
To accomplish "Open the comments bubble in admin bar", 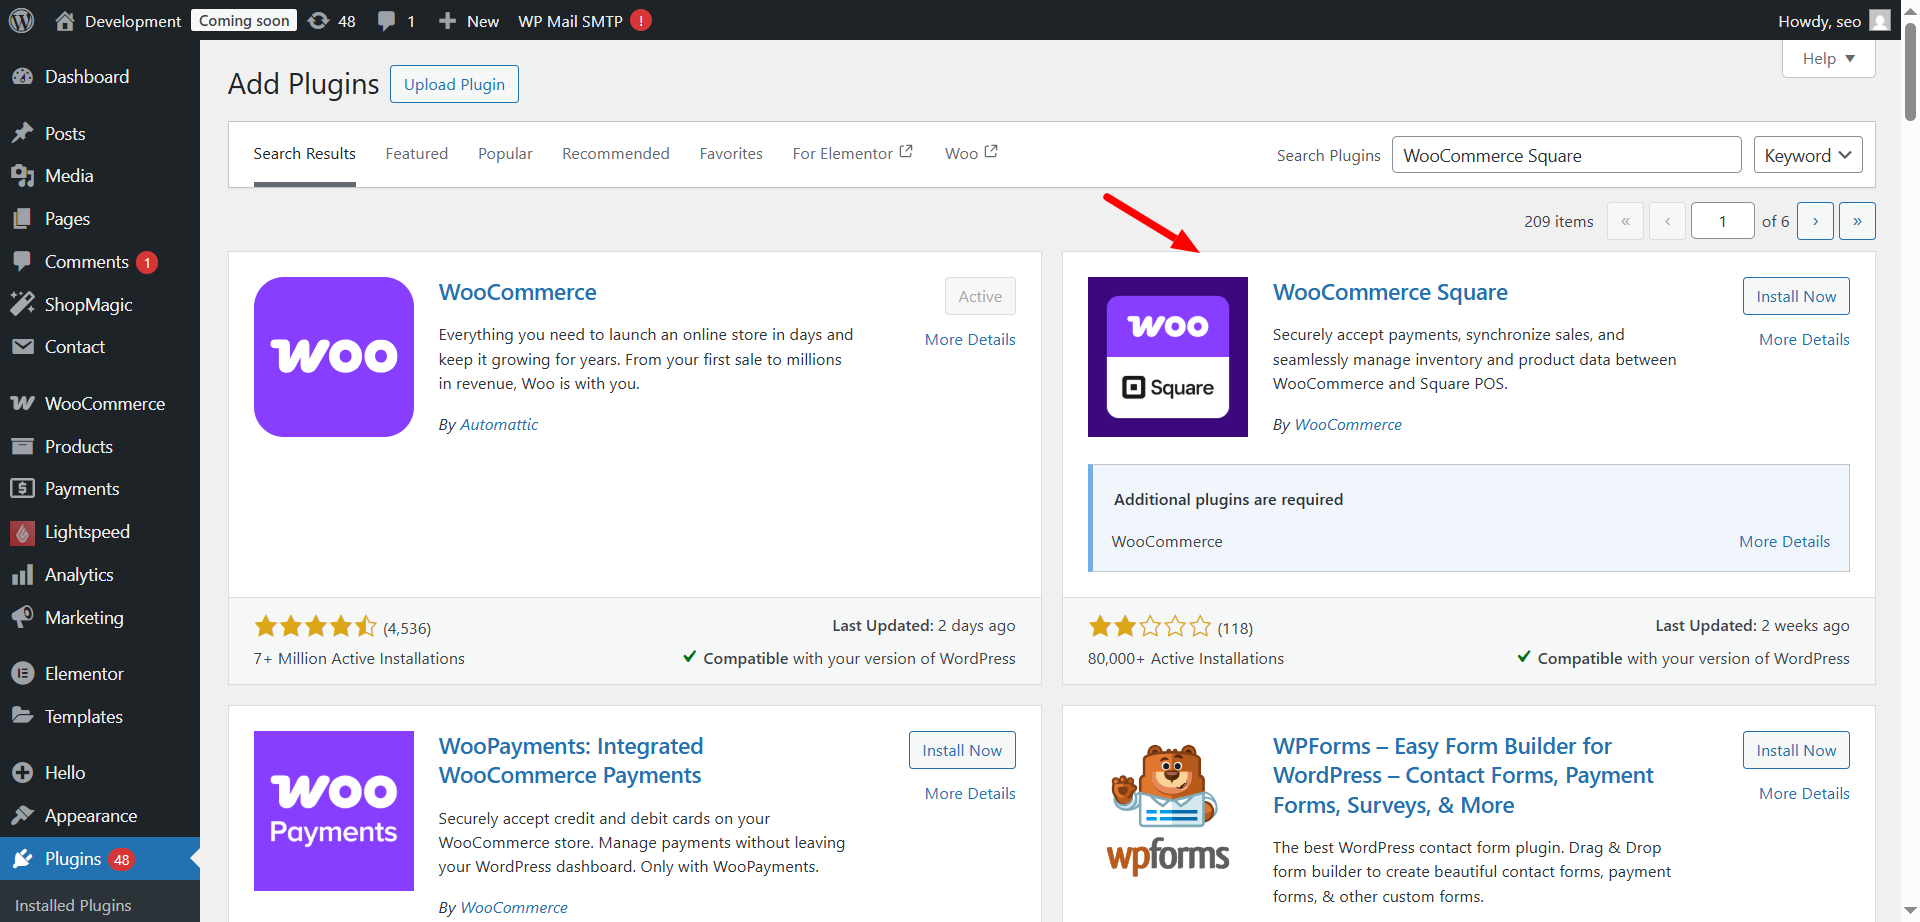I will coord(386,20).
